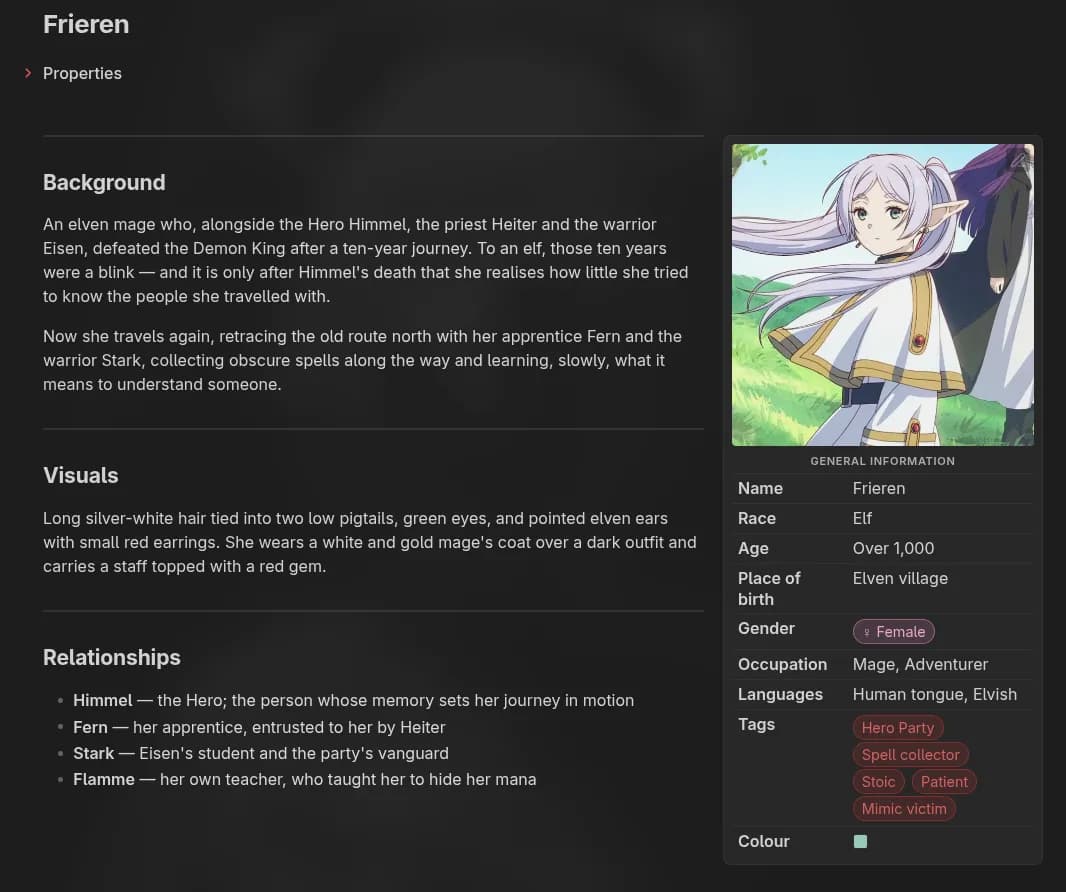Click the Relationships heading
The image size is (1066, 892).
point(112,657)
